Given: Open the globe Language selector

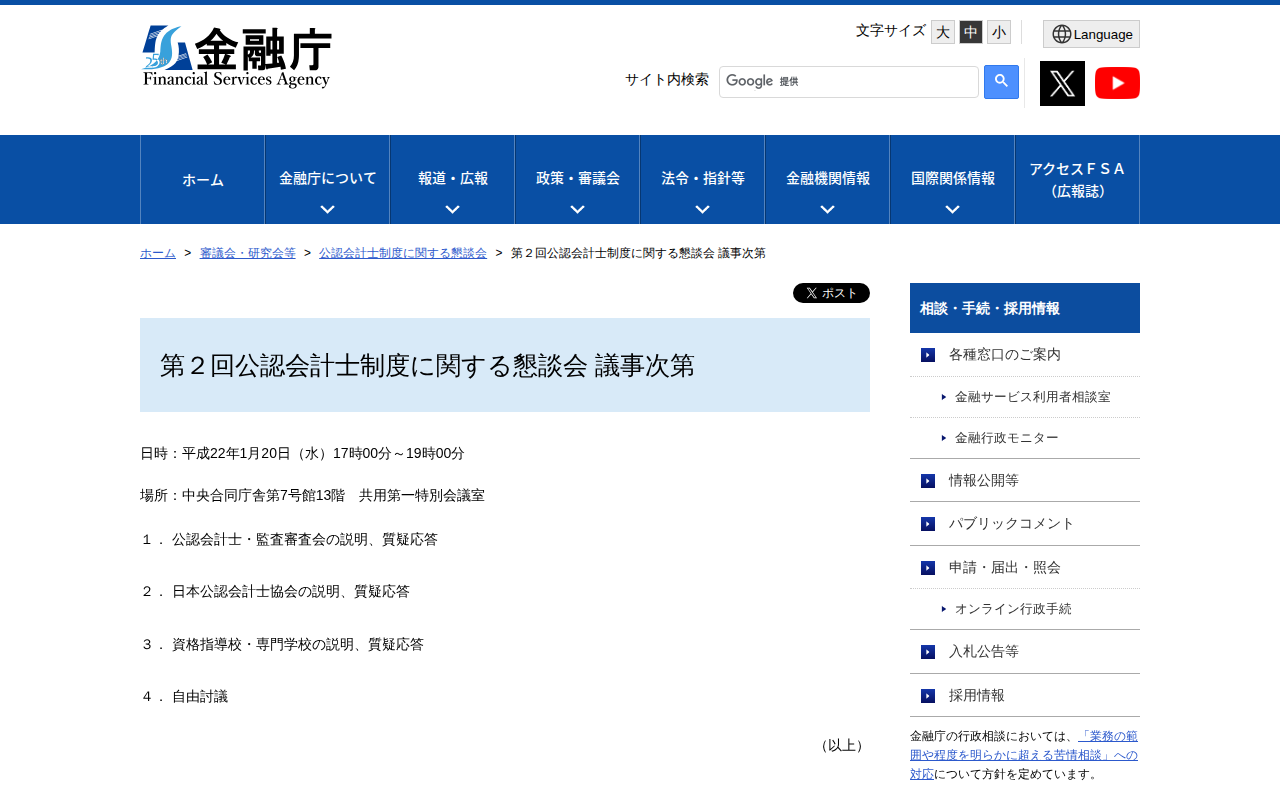Looking at the screenshot, I should pos(1091,33).
